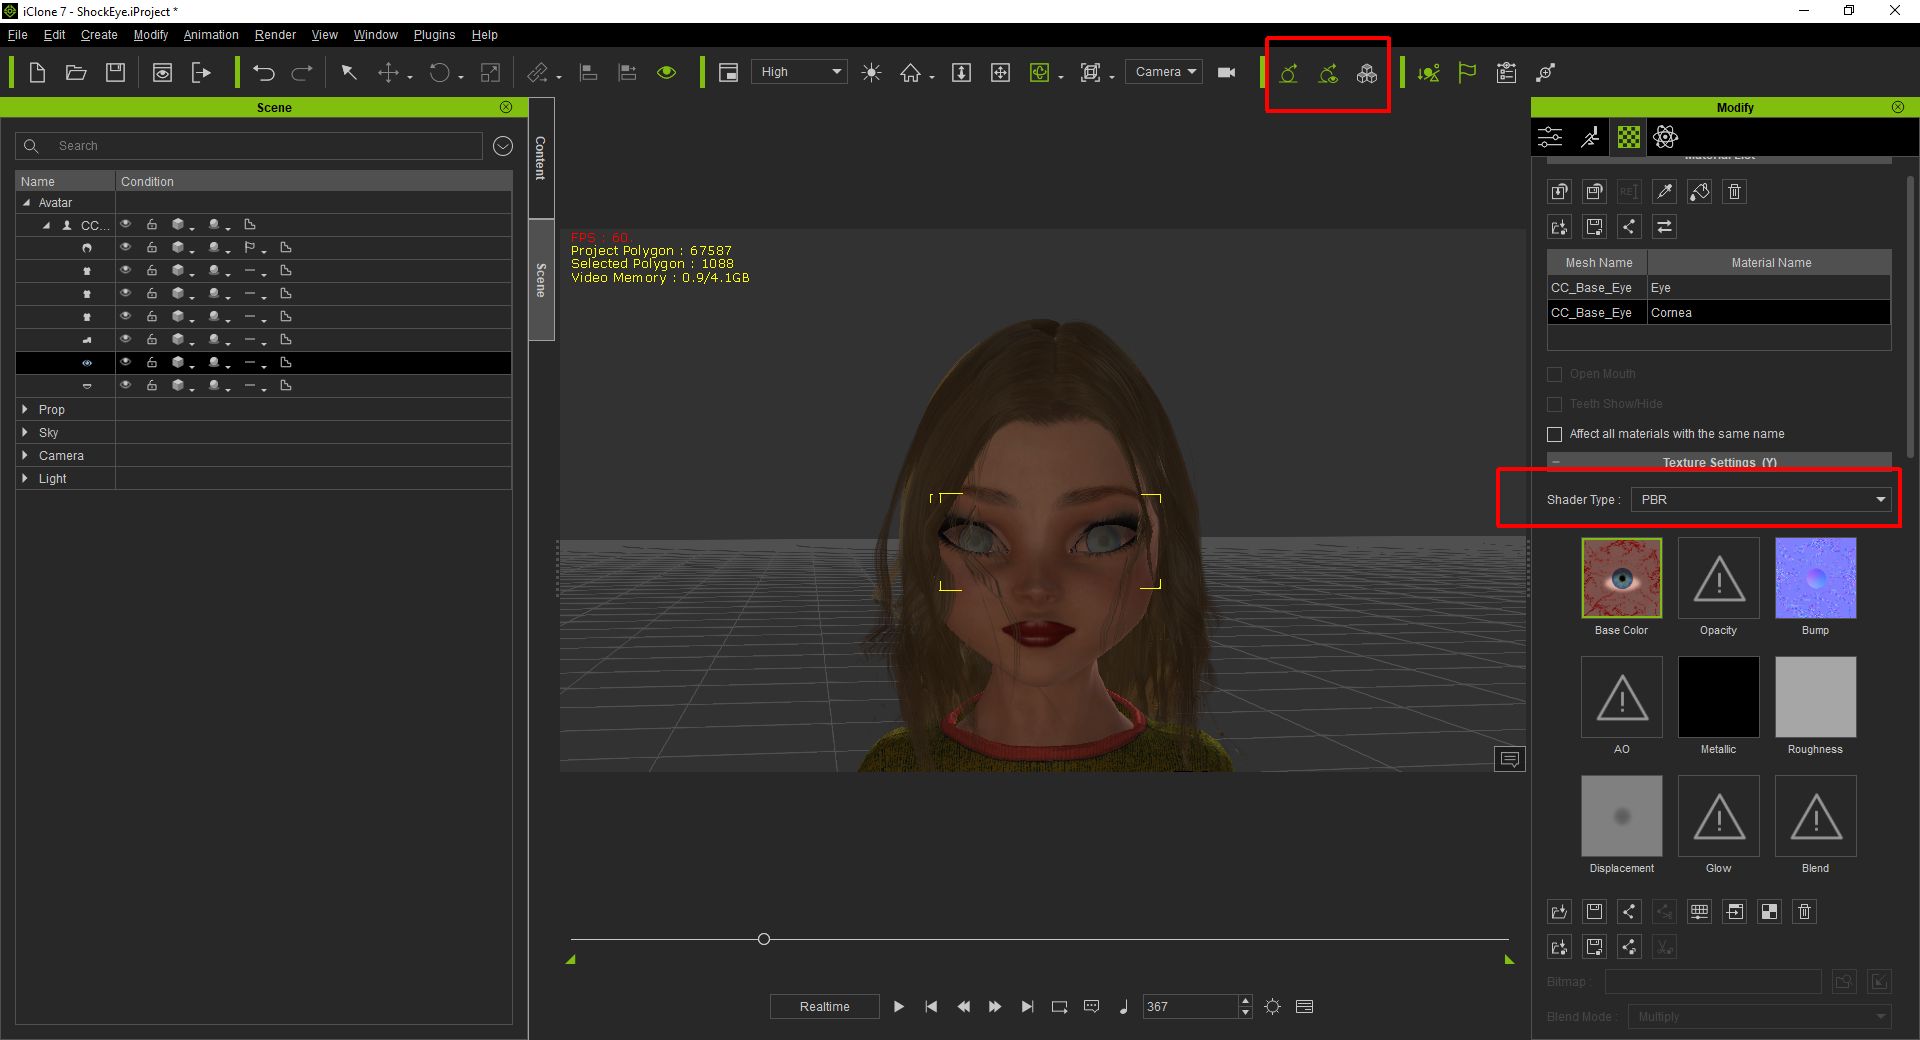Viewport: 1920px width, 1040px height.
Task: Open the Camera selection dropdown
Action: tap(1164, 72)
